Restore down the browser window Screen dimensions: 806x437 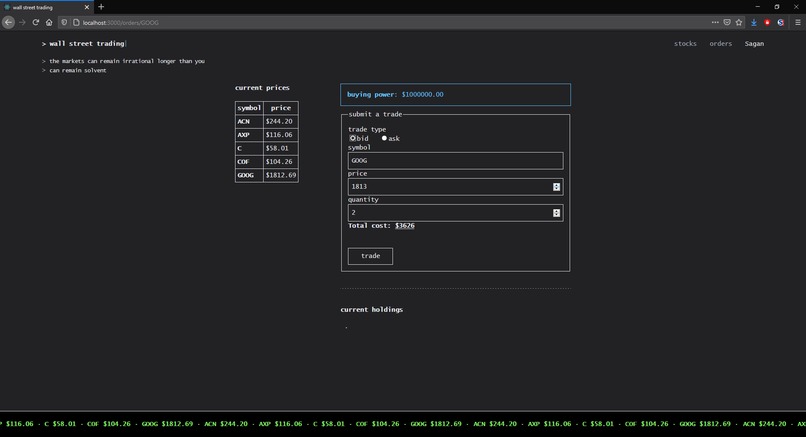point(777,7)
